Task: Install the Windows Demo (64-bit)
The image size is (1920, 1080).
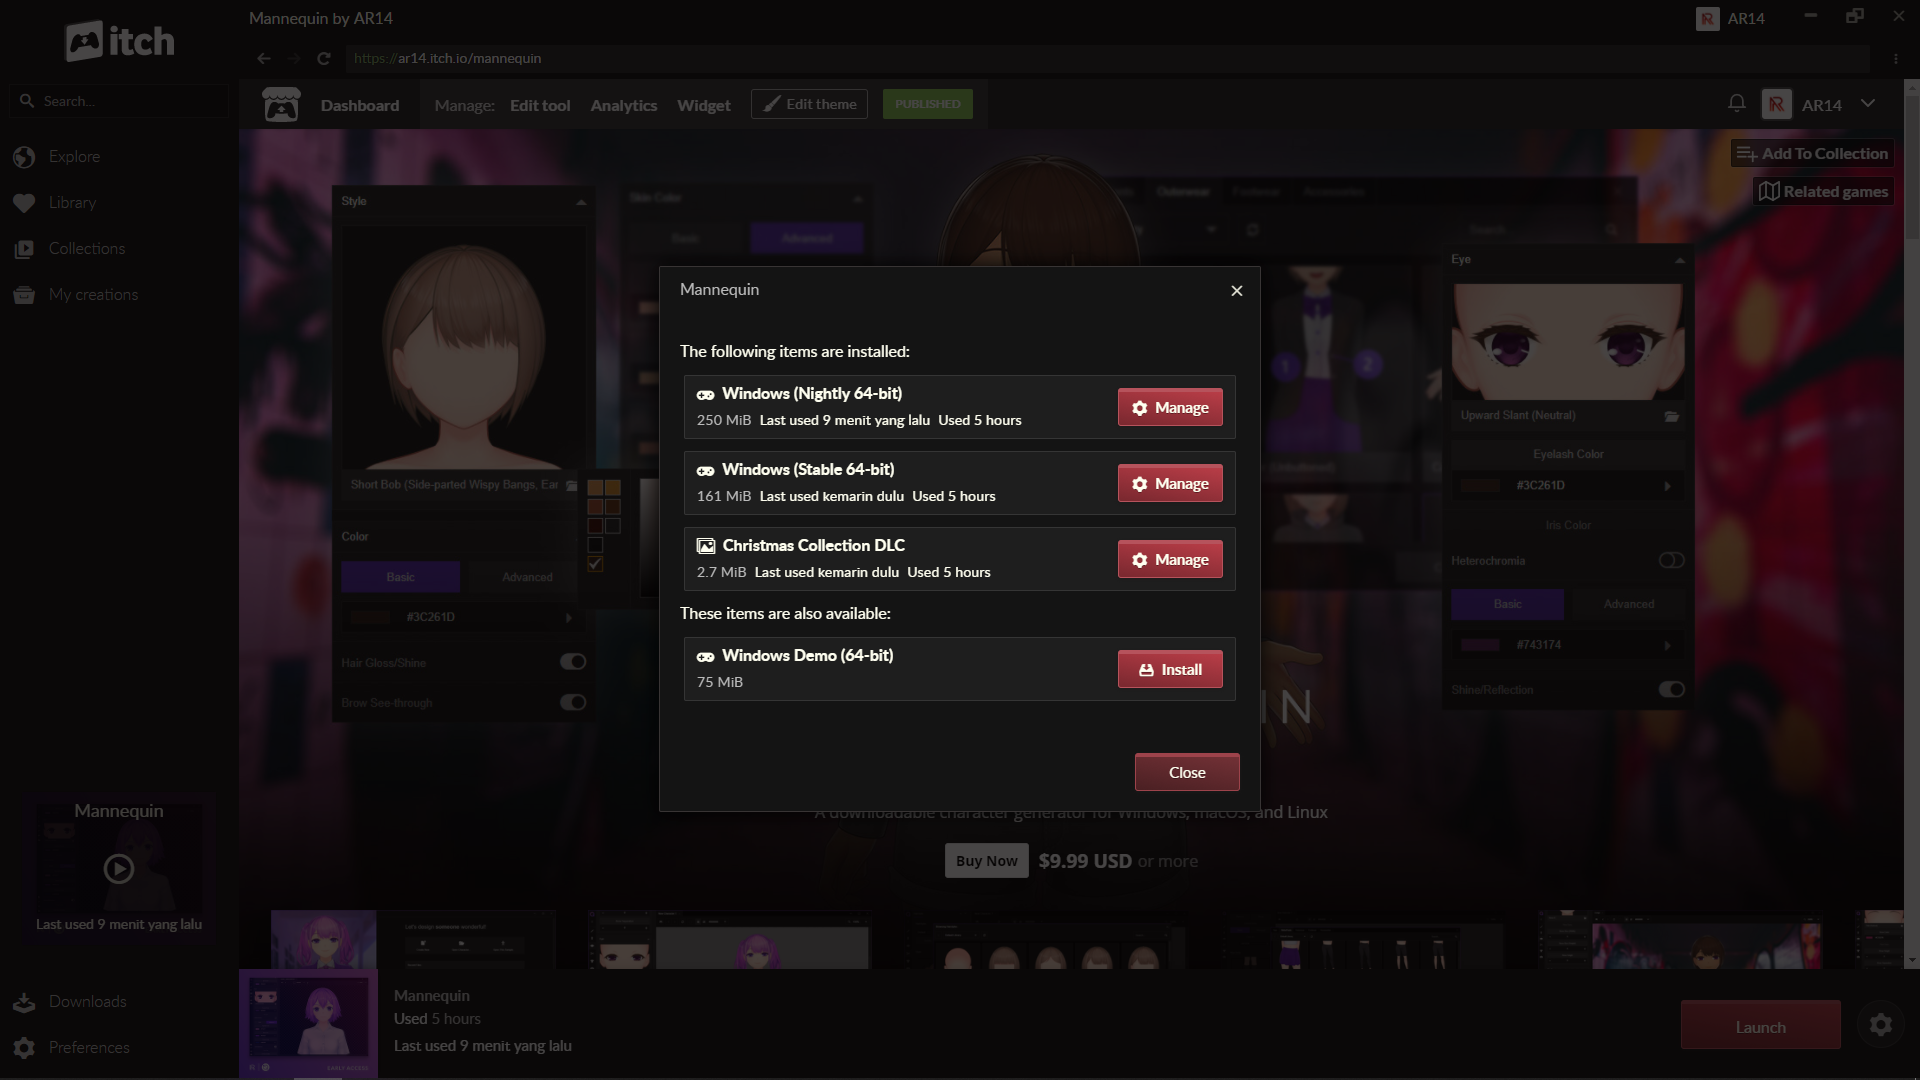Action: point(1169,668)
